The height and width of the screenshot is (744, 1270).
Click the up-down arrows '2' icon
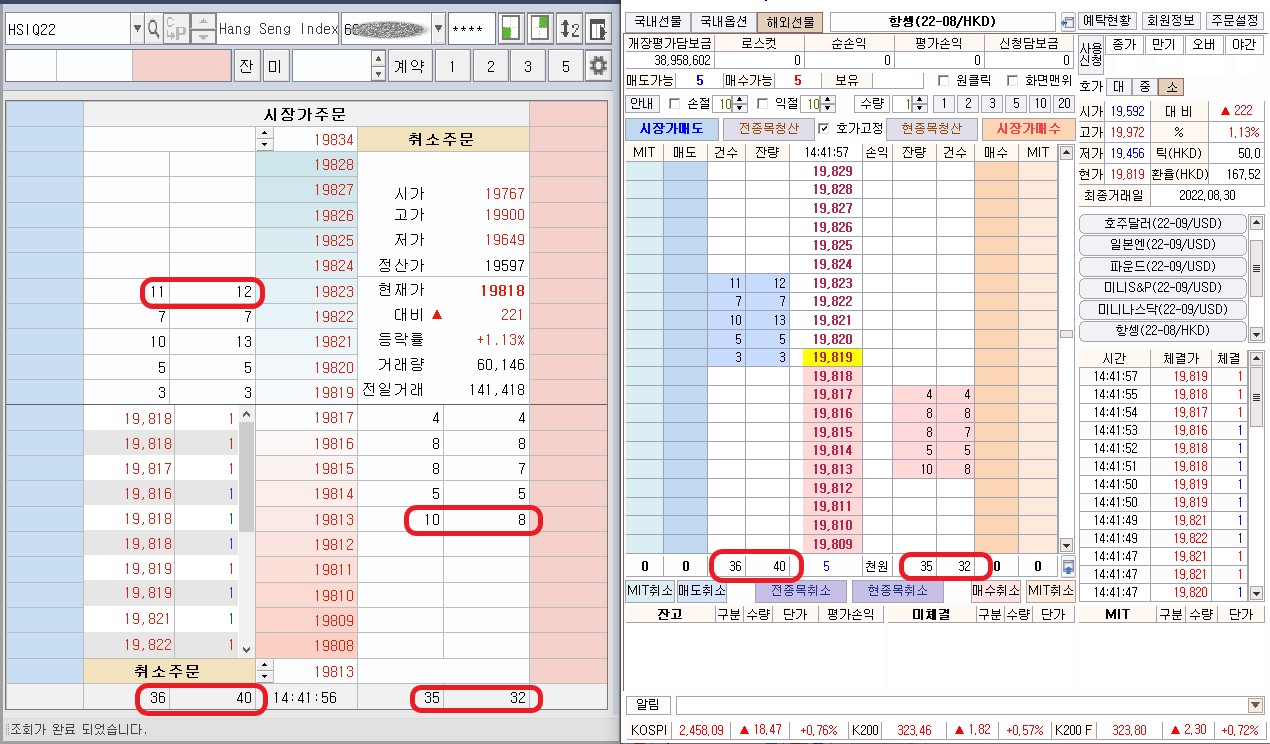click(569, 29)
